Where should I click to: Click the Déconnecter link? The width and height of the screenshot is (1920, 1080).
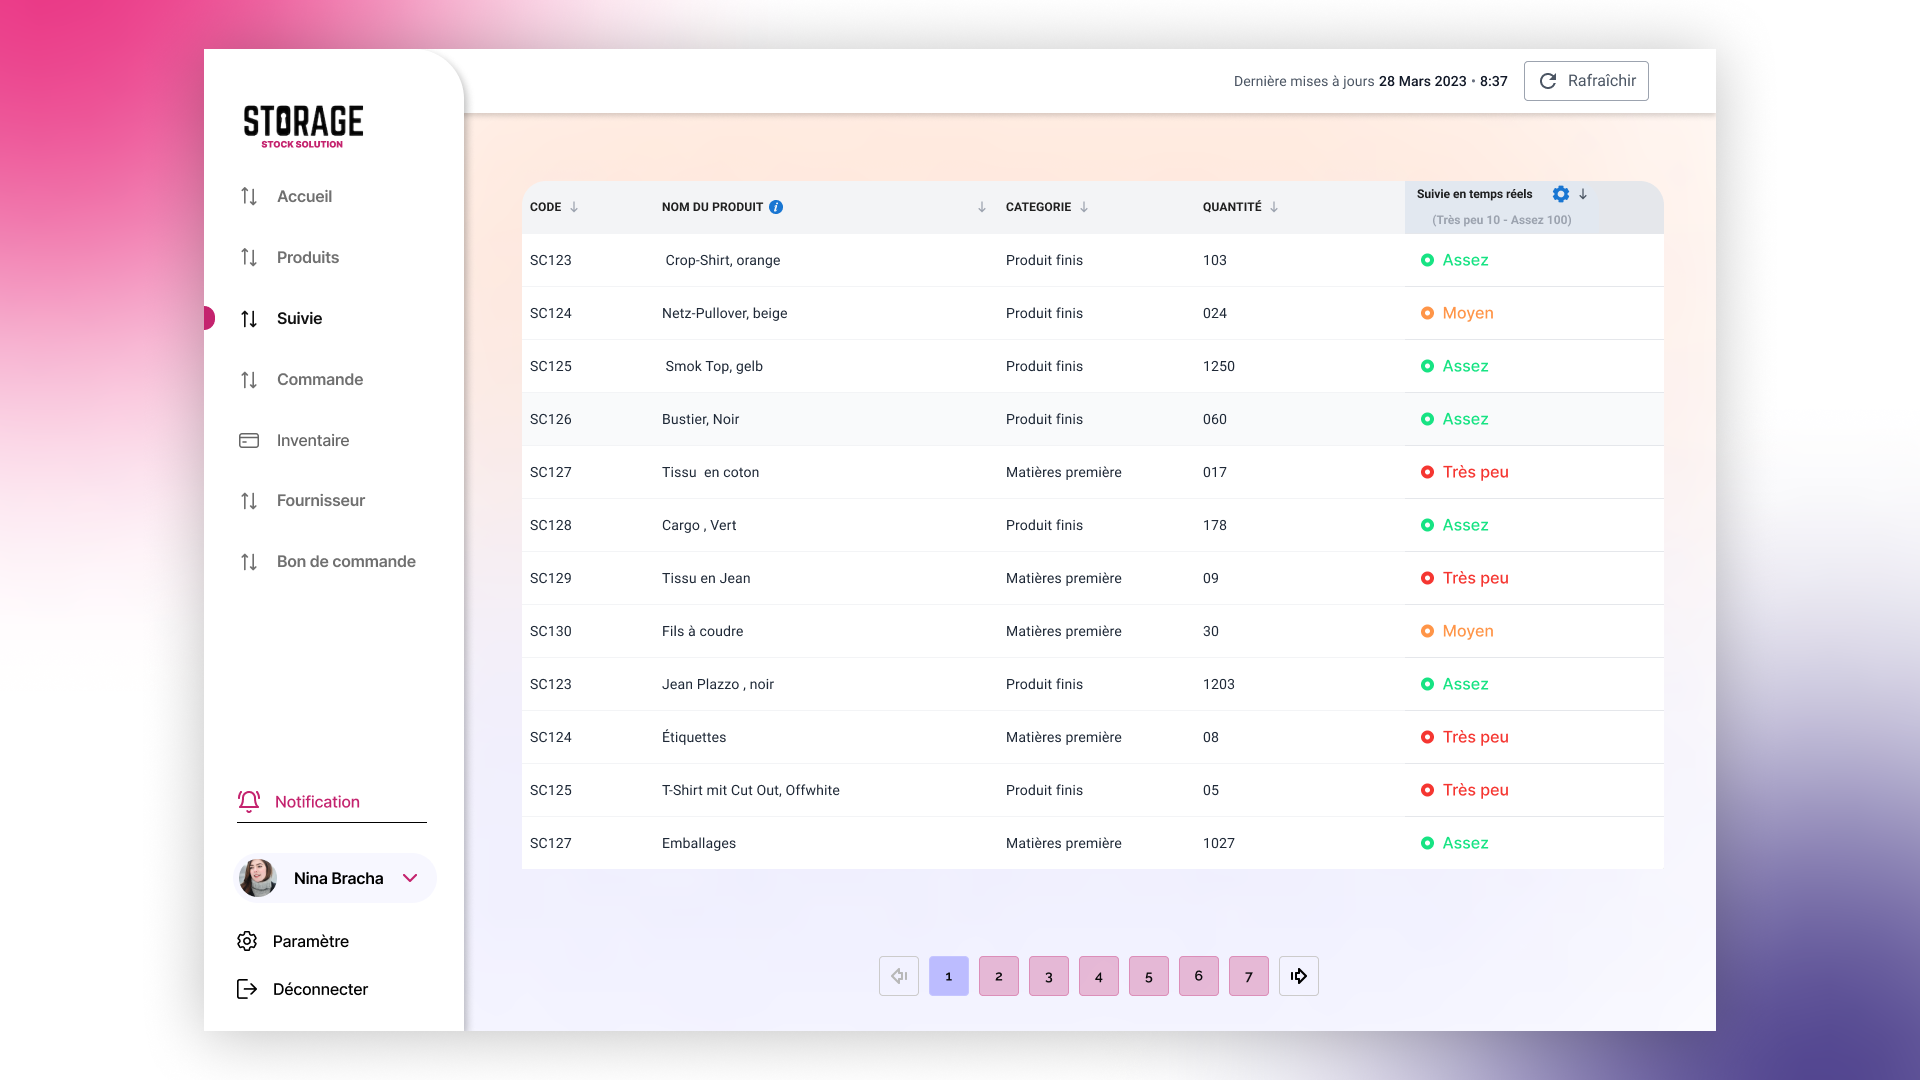click(x=320, y=989)
